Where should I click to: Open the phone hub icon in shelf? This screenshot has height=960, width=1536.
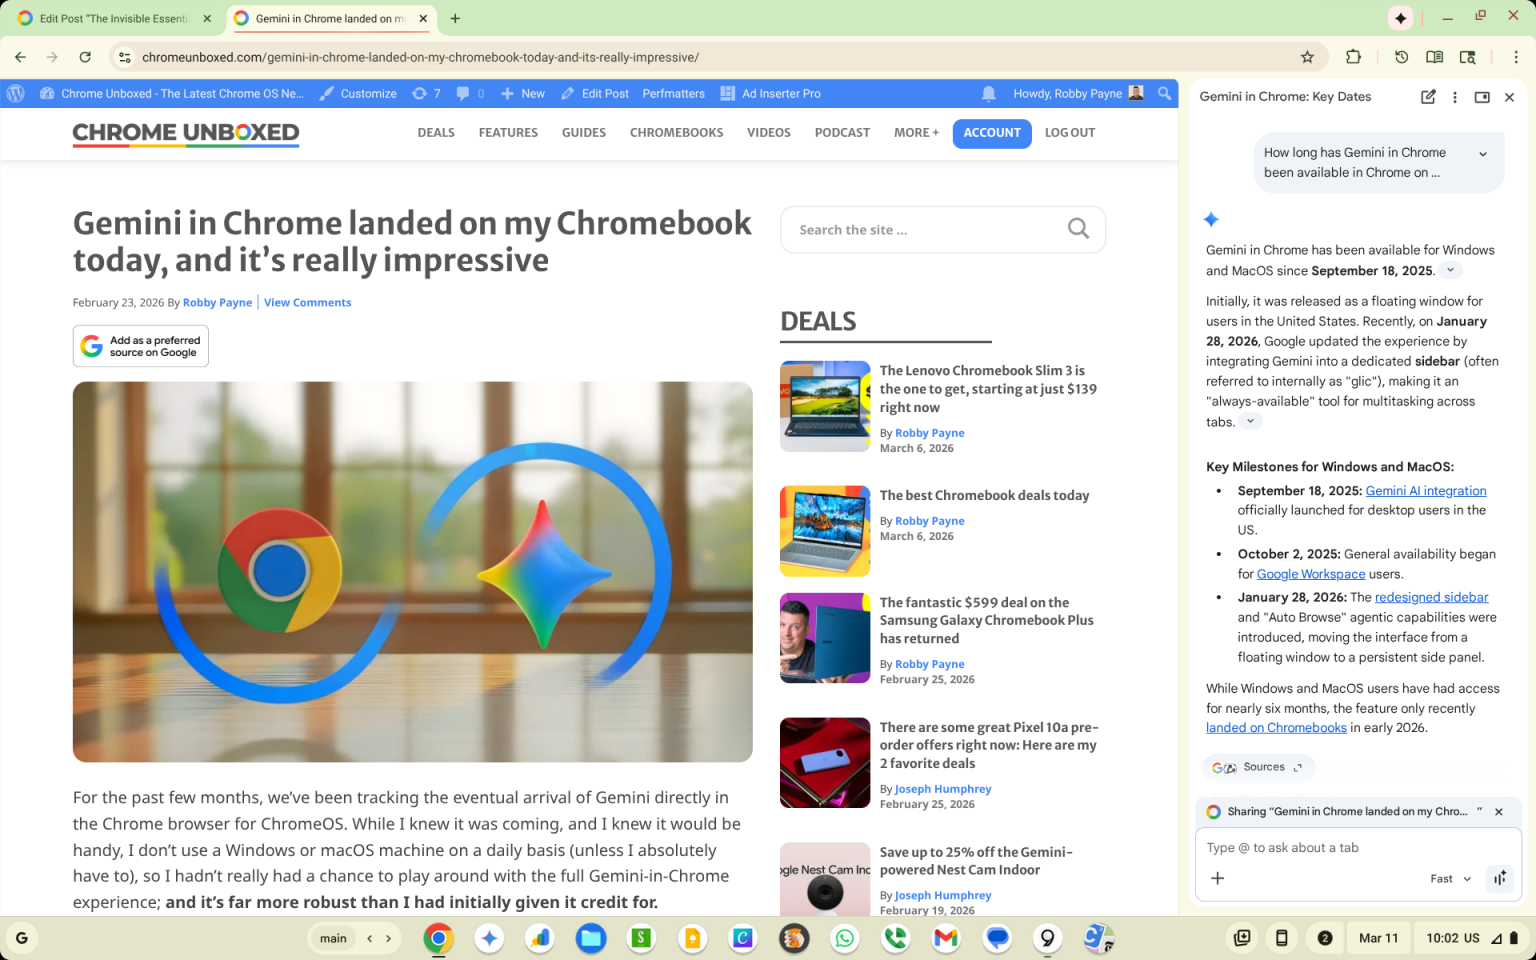point(1281,938)
